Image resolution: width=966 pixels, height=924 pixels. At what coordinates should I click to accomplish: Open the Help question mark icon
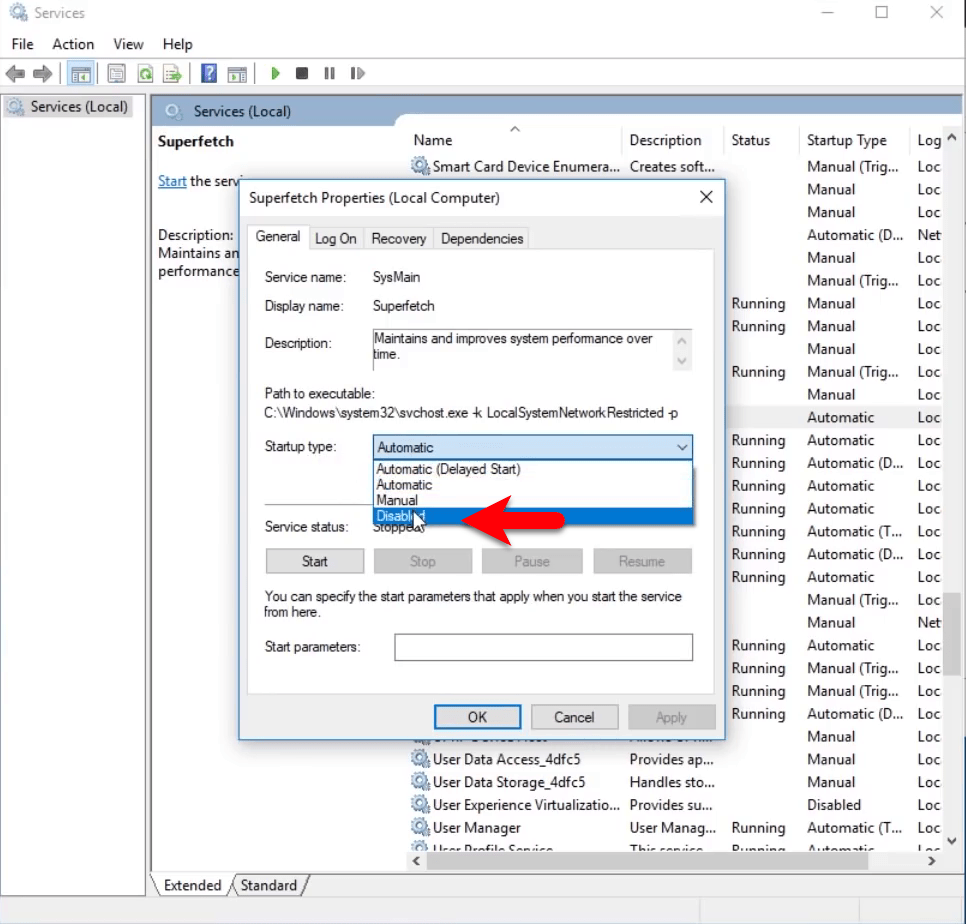coord(209,74)
